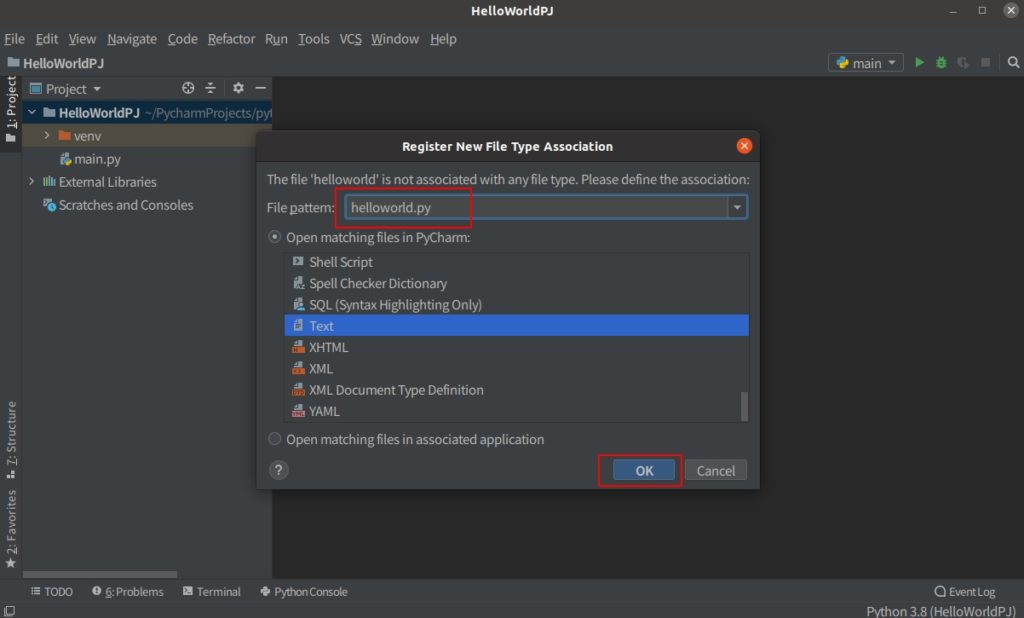Click the help question mark button
The width and height of the screenshot is (1024, 618).
coord(279,470)
